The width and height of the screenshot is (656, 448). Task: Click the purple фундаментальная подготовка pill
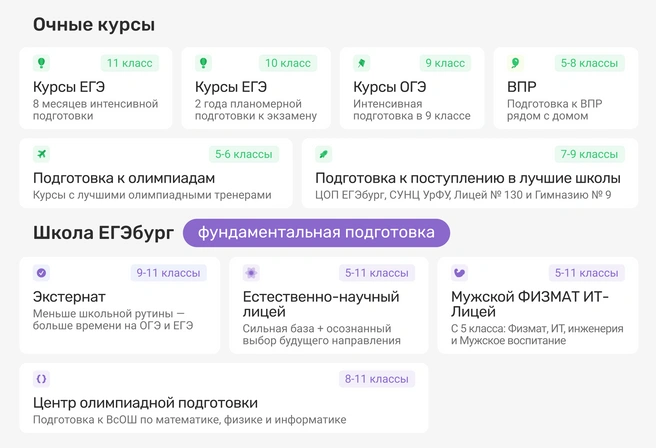point(316,233)
